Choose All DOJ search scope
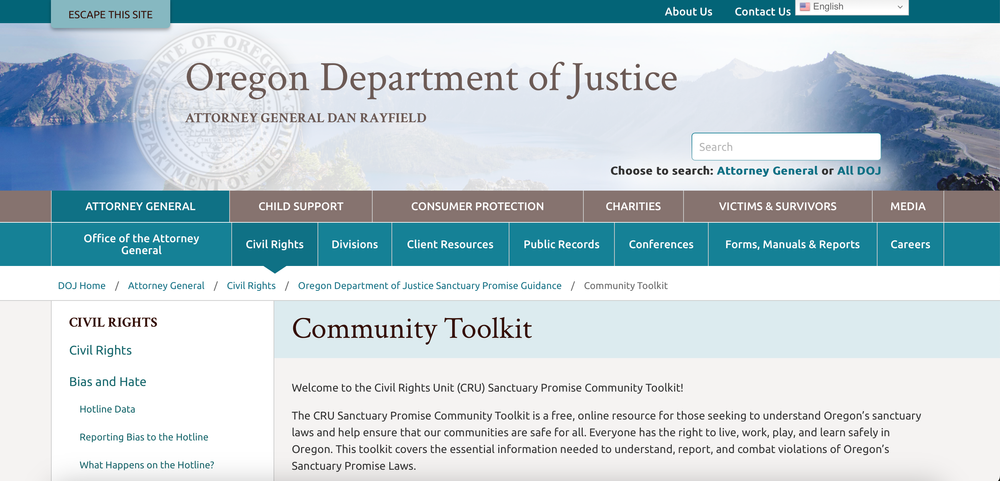Image resolution: width=1000 pixels, height=481 pixels. coord(858,171)
